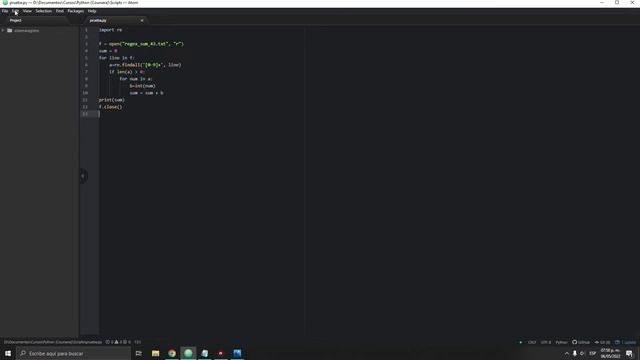Open the View menu
Viewport: 640px width, 360px height.
27,11
